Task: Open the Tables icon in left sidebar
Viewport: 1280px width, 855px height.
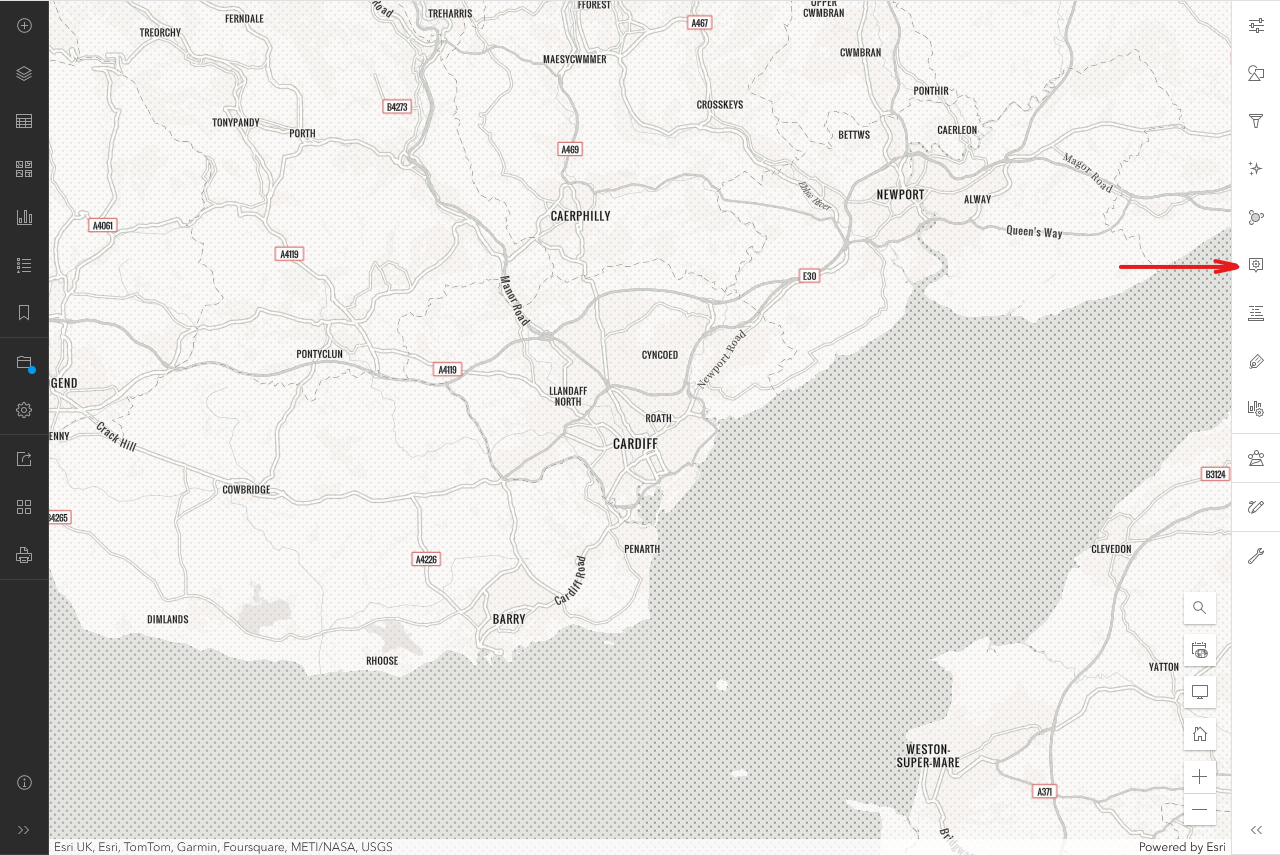Action: tap(24, 121)
